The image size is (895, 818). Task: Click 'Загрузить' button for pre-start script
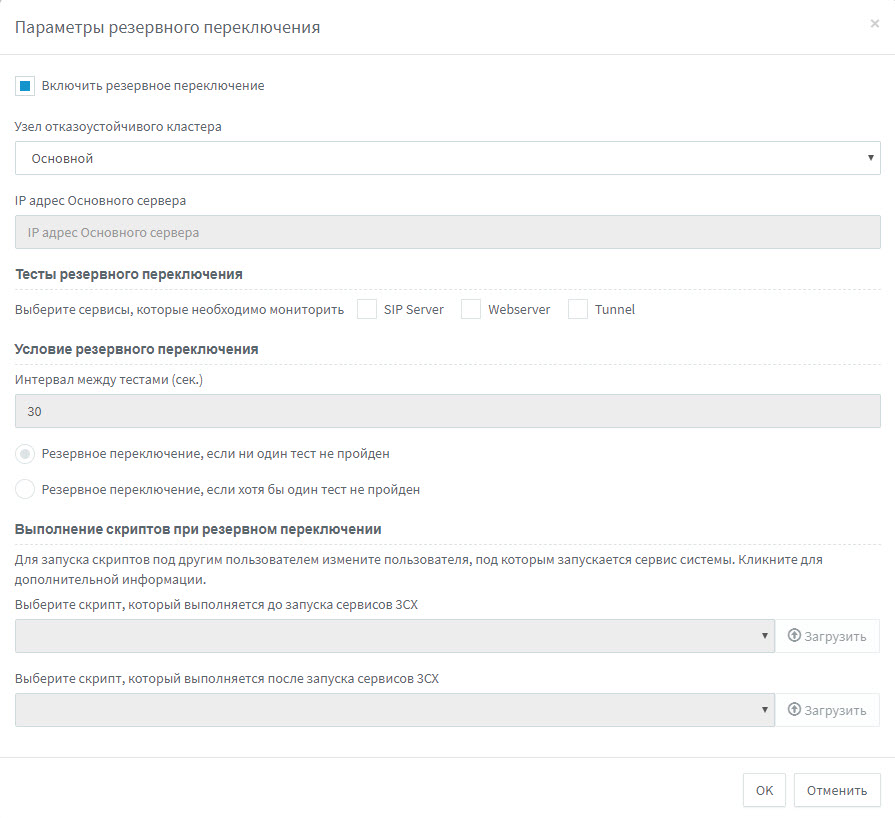pyautogui.click(x=827, y=636)
